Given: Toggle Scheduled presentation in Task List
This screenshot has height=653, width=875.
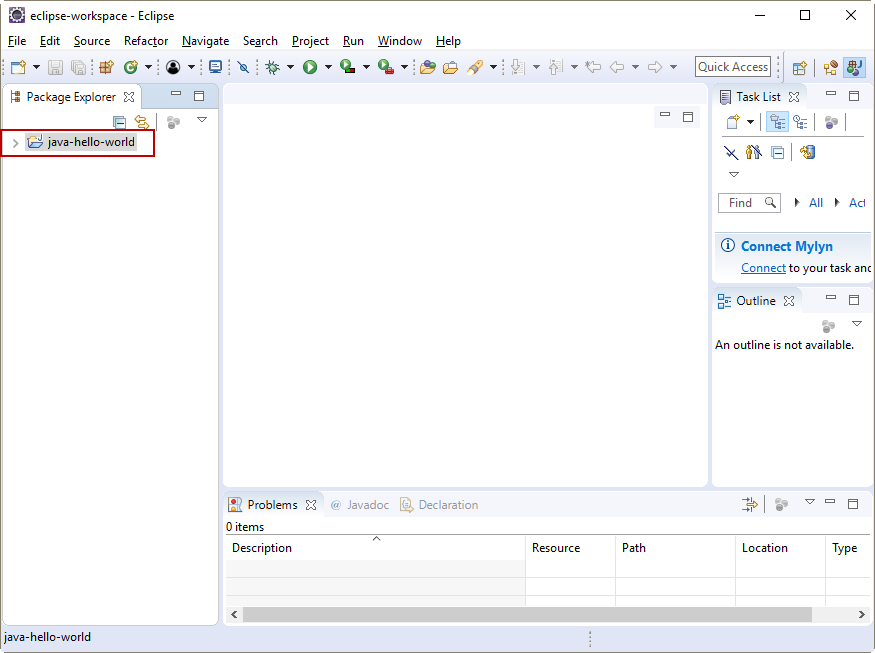Looking at the screenshot, I should (800, 122).
